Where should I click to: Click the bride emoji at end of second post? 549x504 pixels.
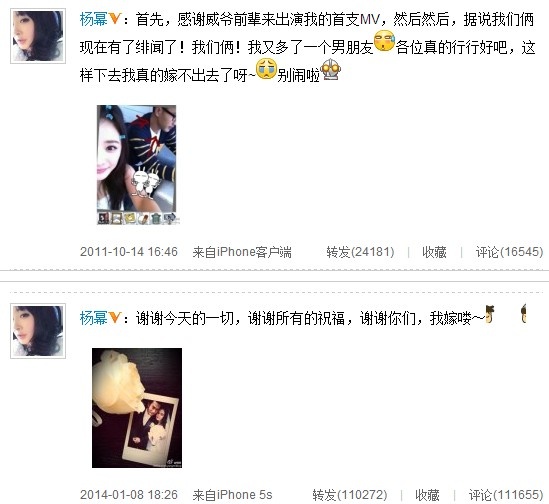(523, 313)
